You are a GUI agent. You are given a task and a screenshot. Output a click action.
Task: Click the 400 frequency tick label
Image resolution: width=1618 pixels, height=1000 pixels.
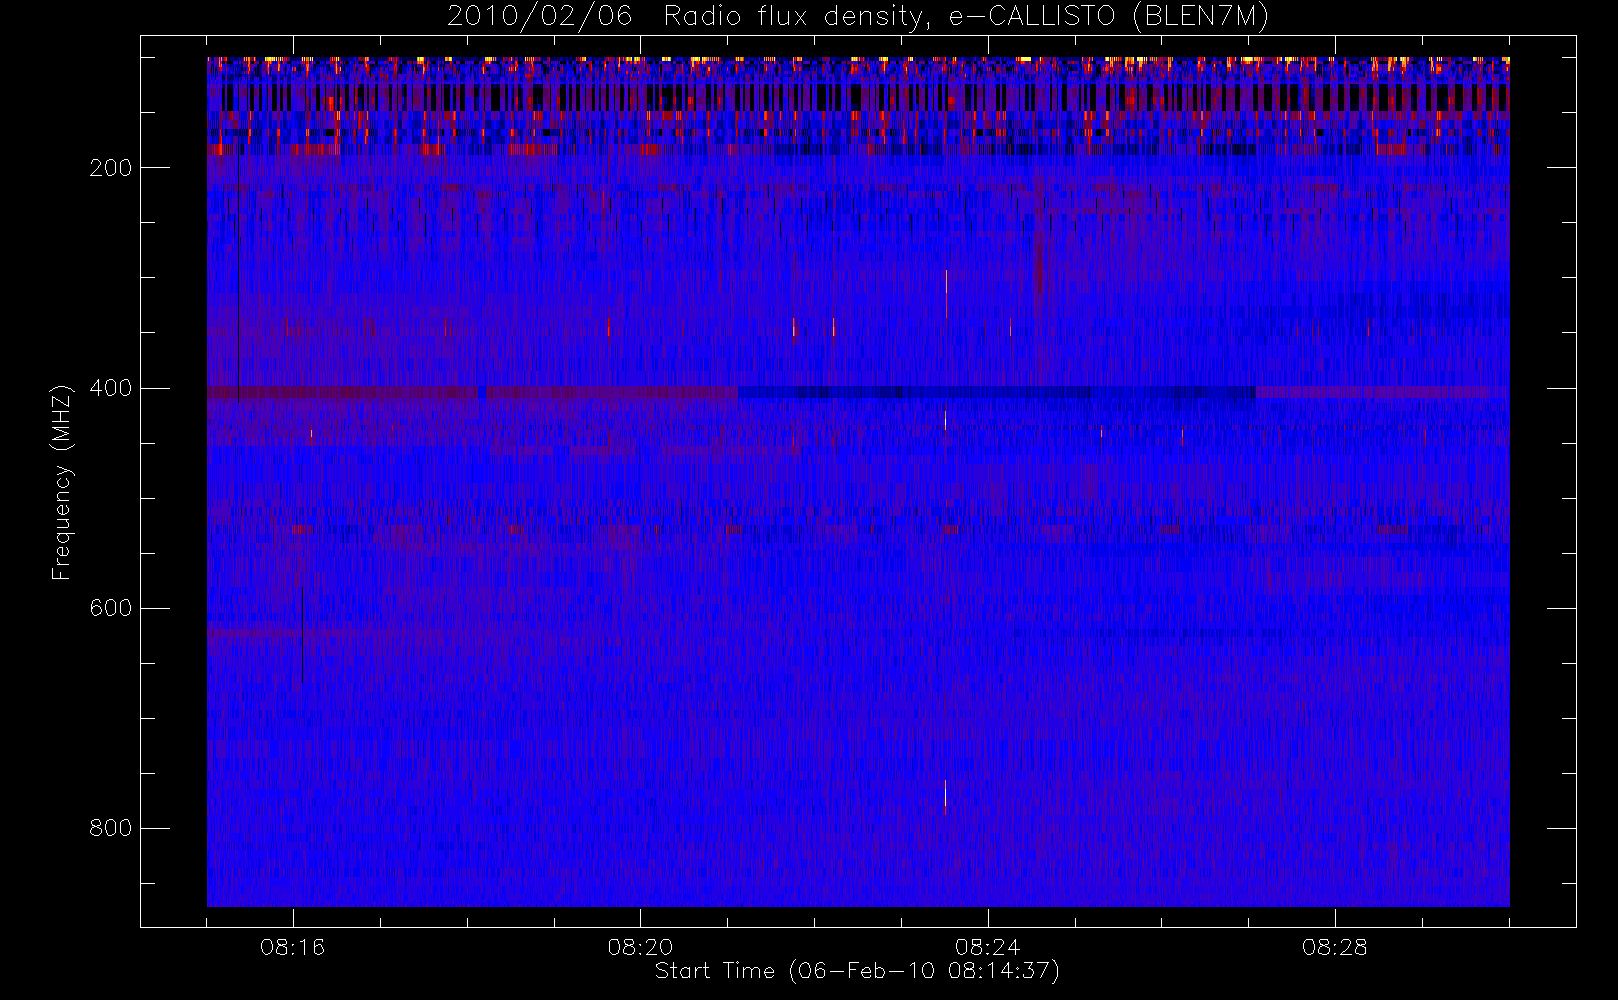[110, 388]
